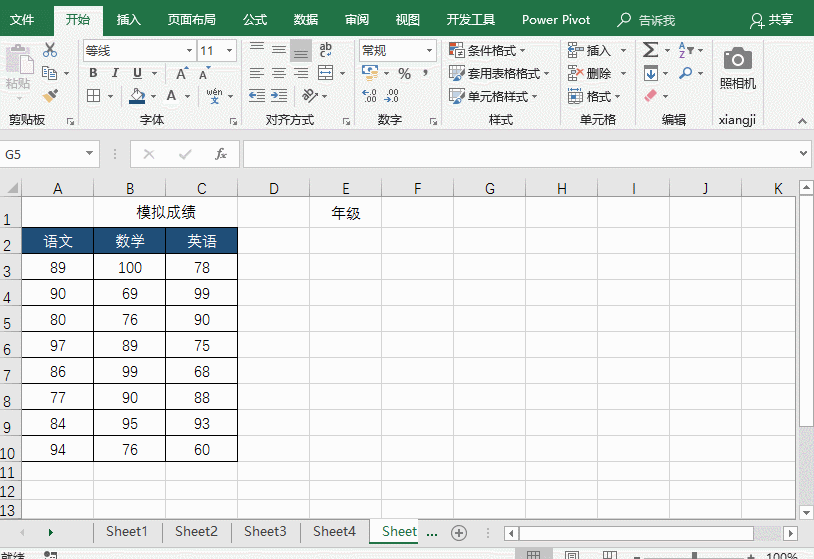Align text left
This screenshot has width=814, height=559.
click(257, 73)
